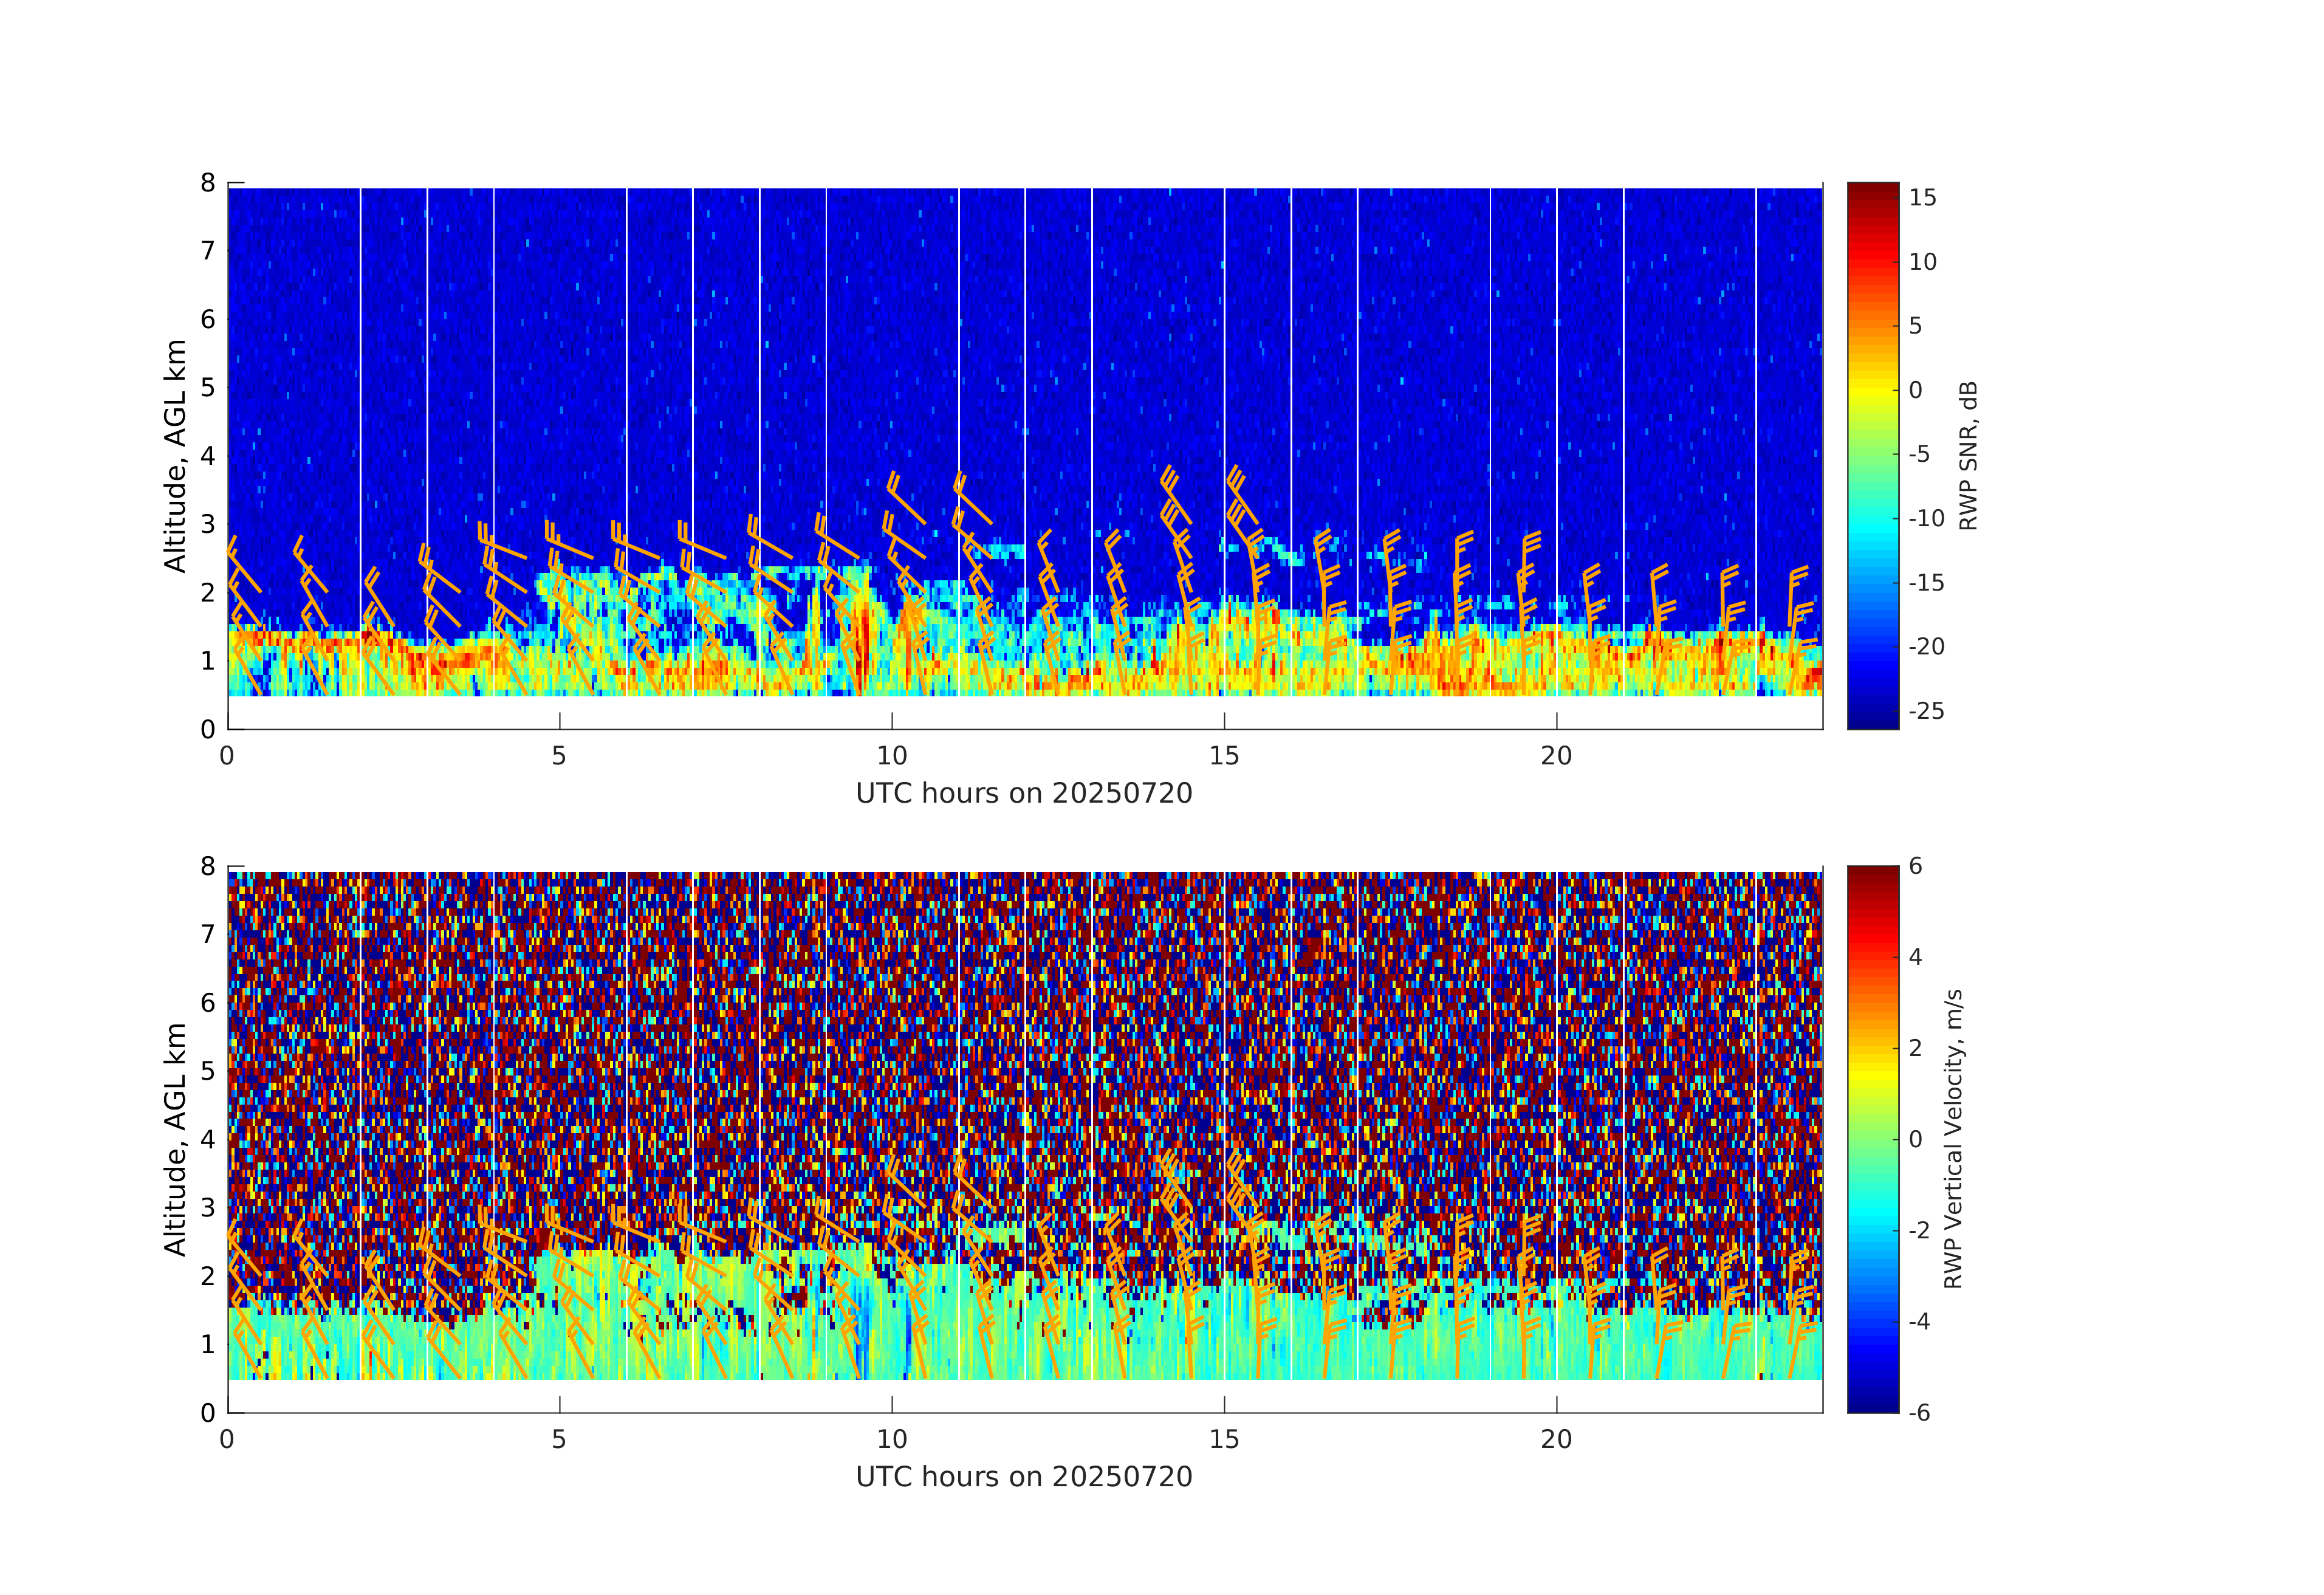Click the 0 tick on SNR colorbar
This screenshot has width=2324, height=1595.
pos(1916,390)
